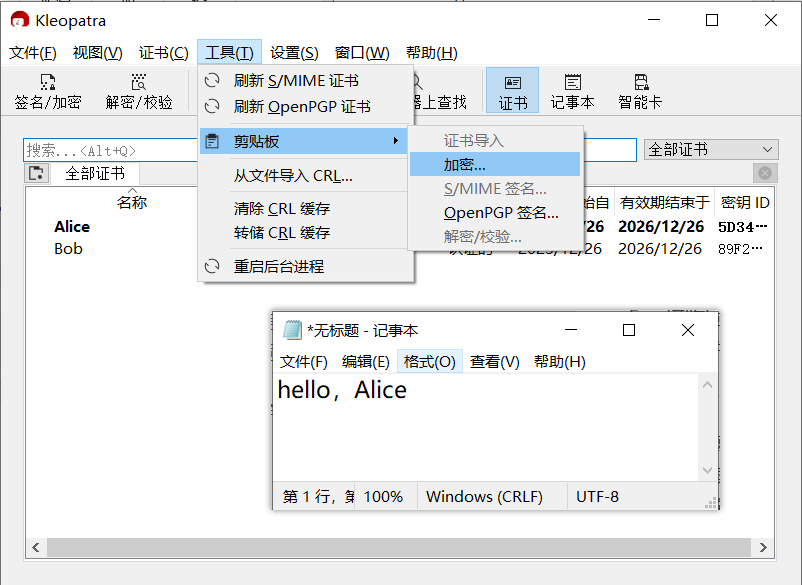Select the Alice certificate row
This screenshot has width=802, height=585.
click(72, 227)
